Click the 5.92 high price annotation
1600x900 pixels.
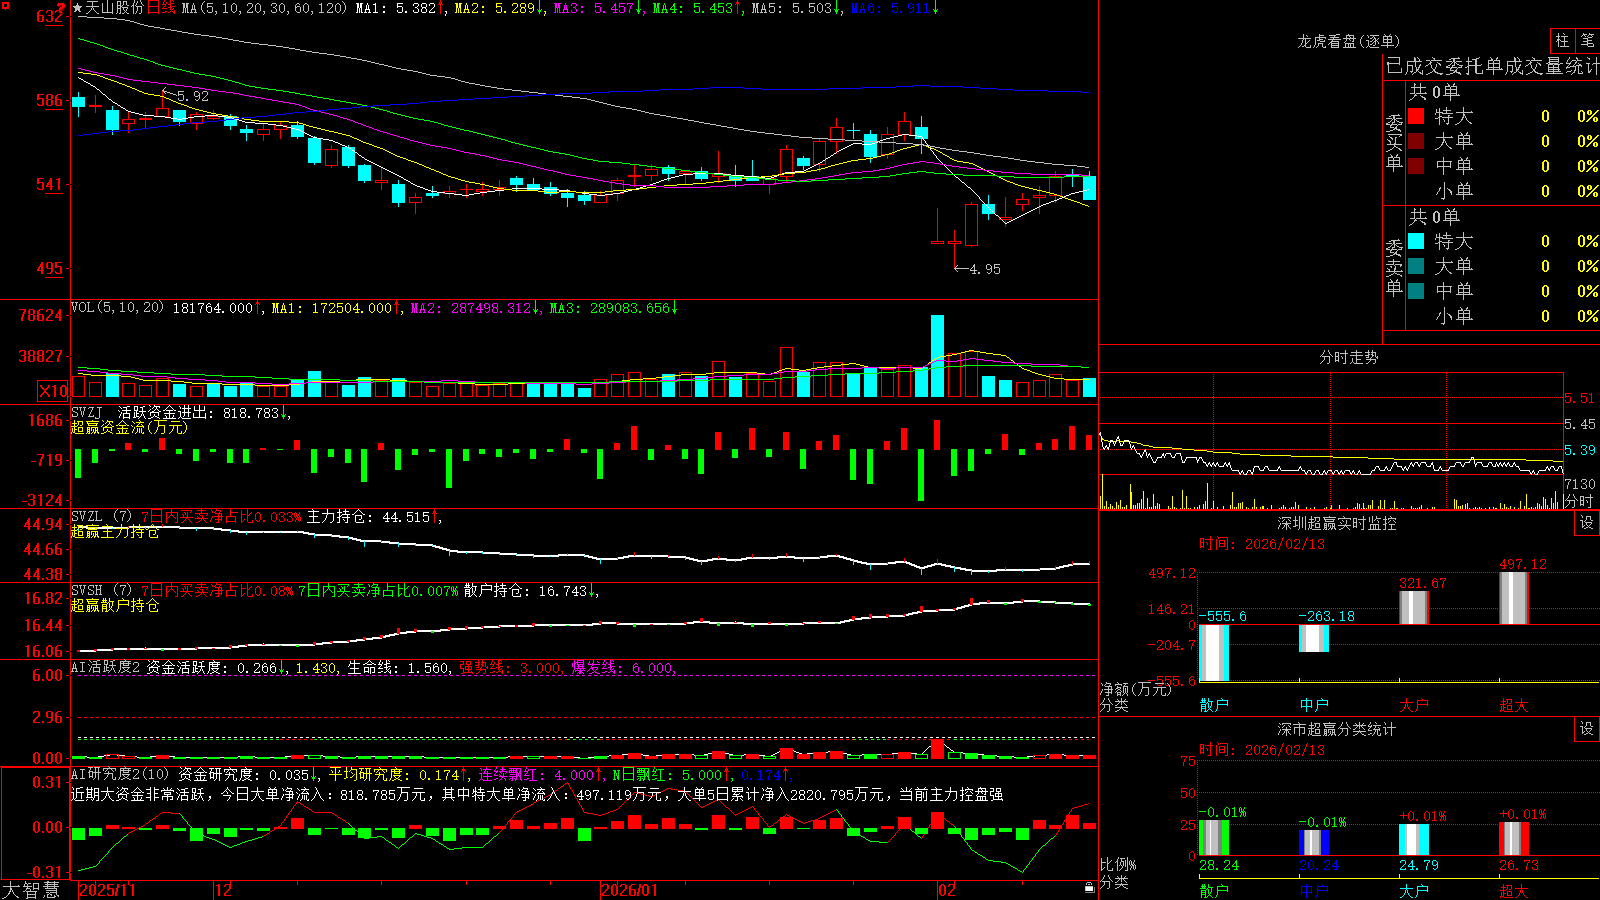pyautogui.click(x=192, y=96)
